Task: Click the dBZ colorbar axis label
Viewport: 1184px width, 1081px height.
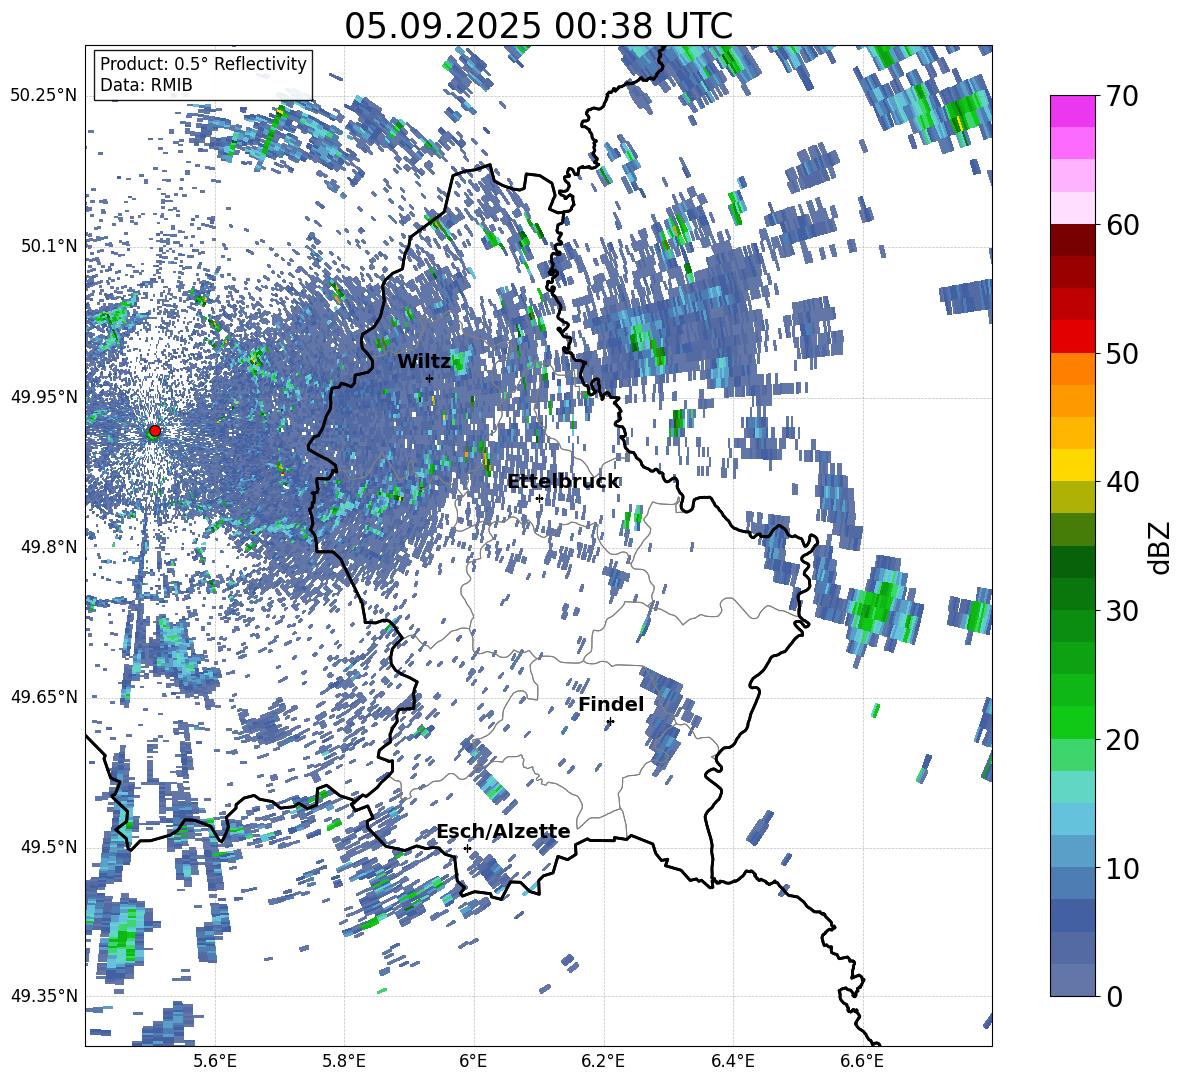Action: point(1158,547)
